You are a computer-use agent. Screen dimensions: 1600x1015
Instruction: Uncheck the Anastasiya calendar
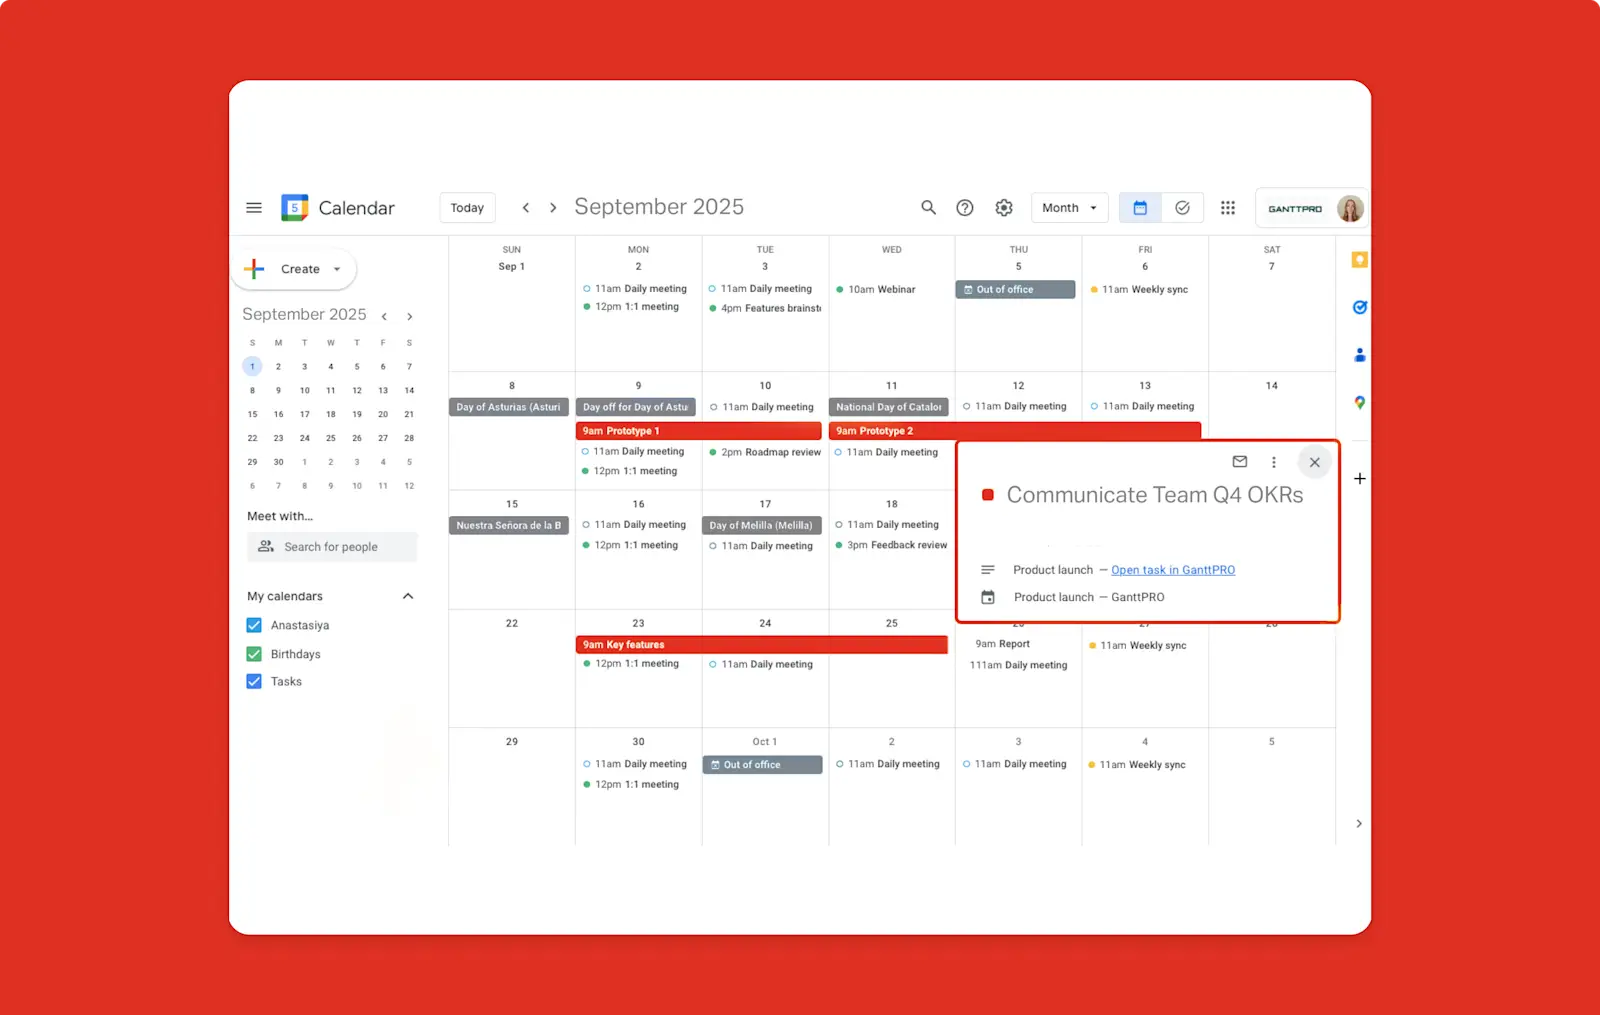point(254,625)
